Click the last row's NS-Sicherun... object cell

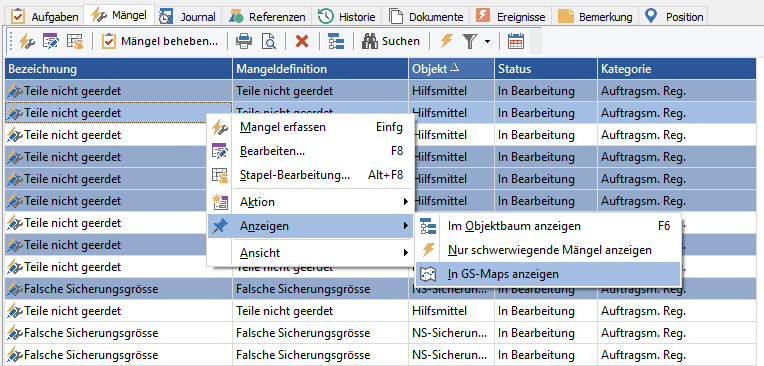click(x=452, y=355)
